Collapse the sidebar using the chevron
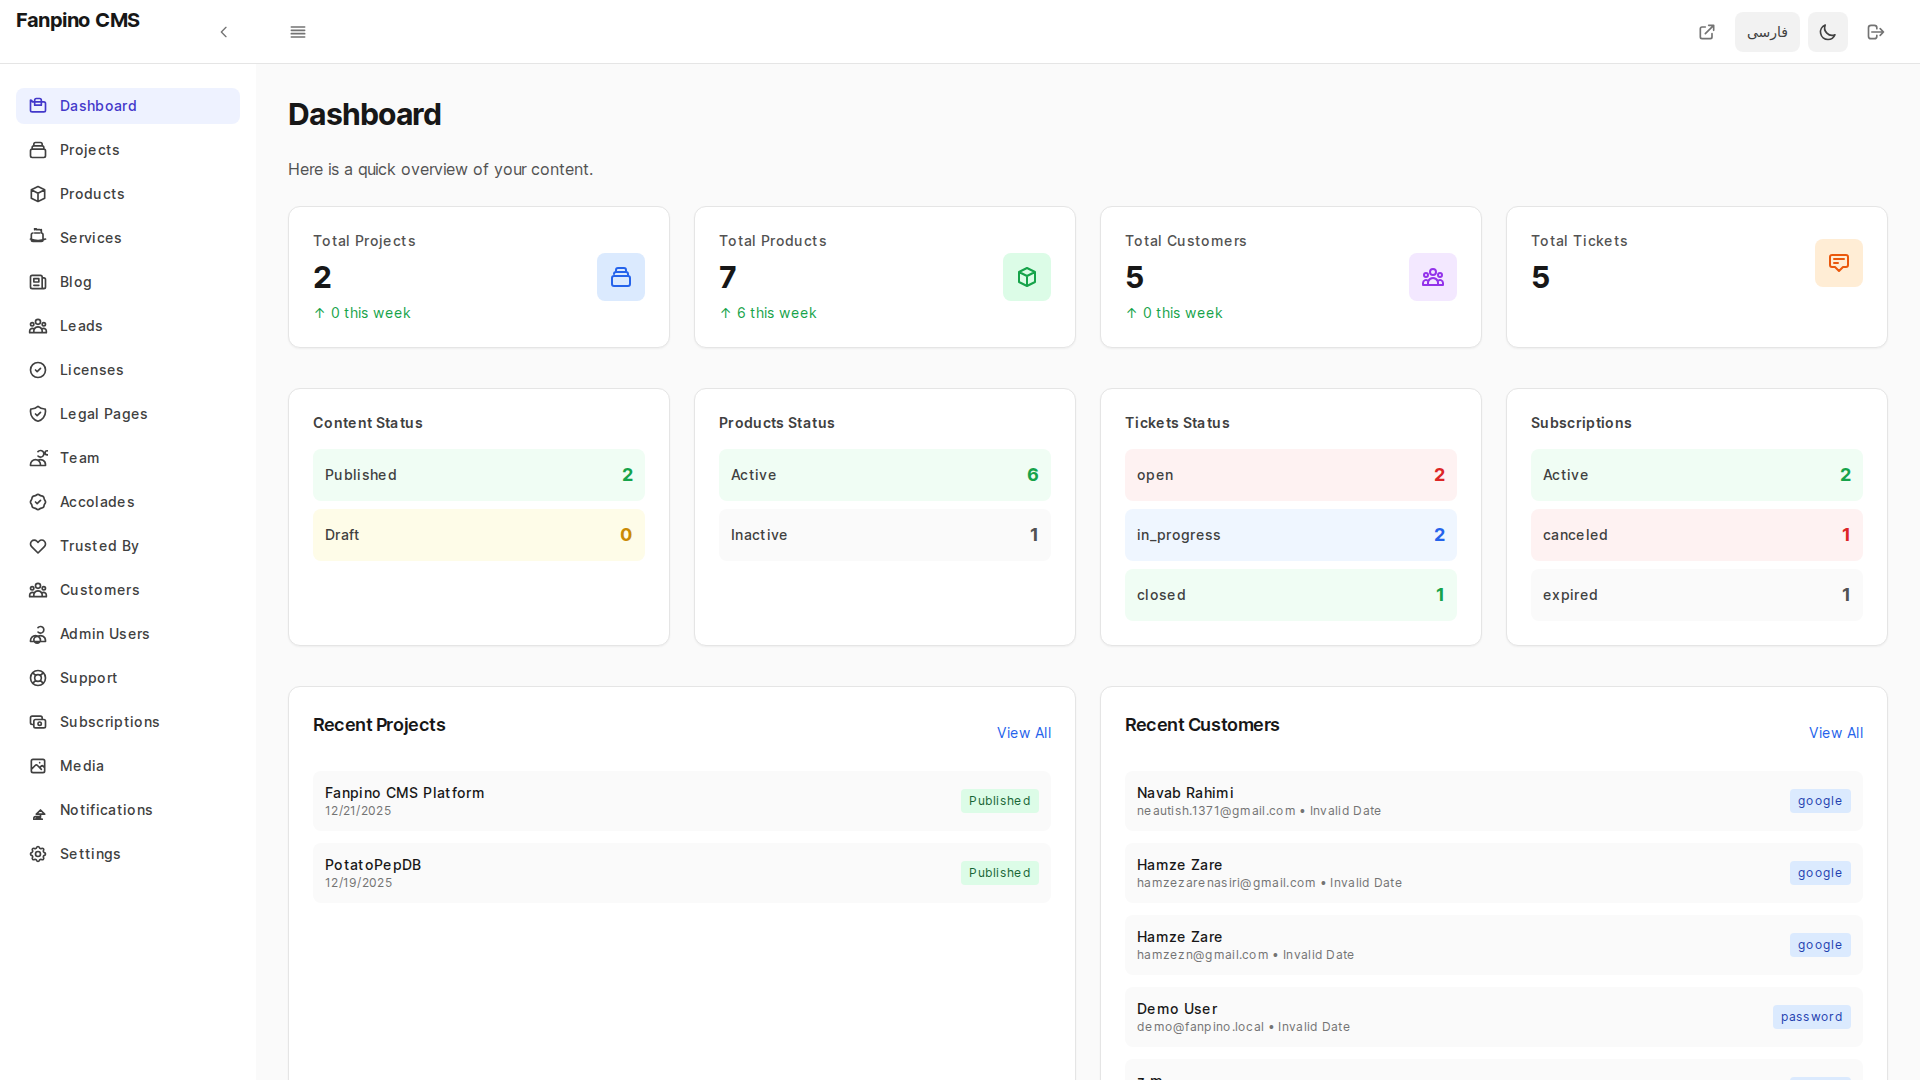Screen dimensions: 1920x1080 click(224, 32)
